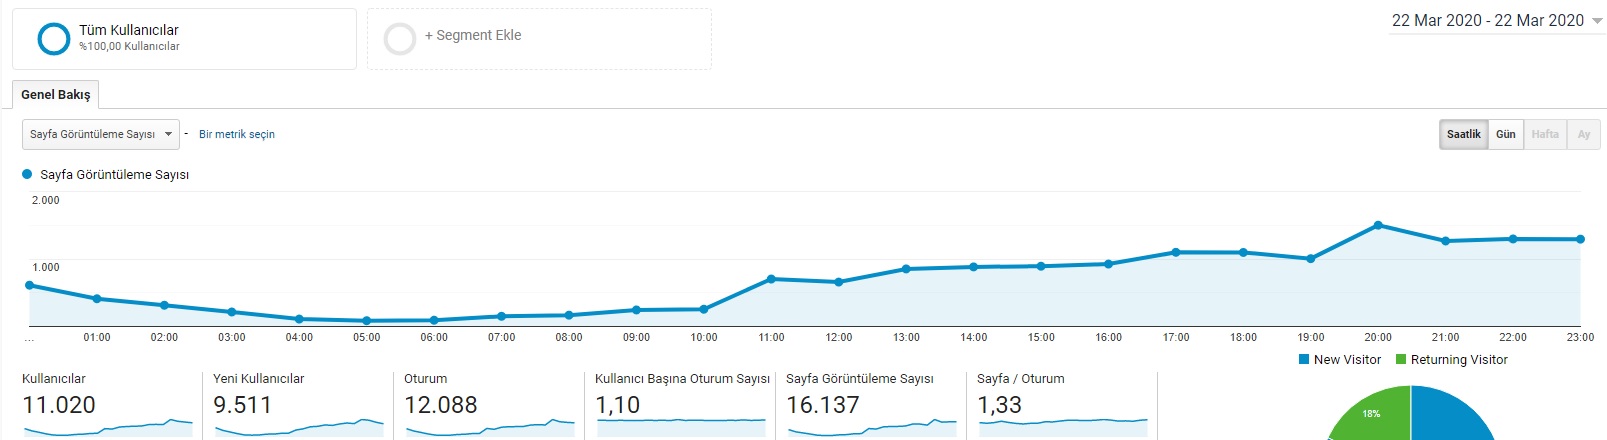
Task: Click the 22 Mar 2020 date range
Action: [1487, 21]
